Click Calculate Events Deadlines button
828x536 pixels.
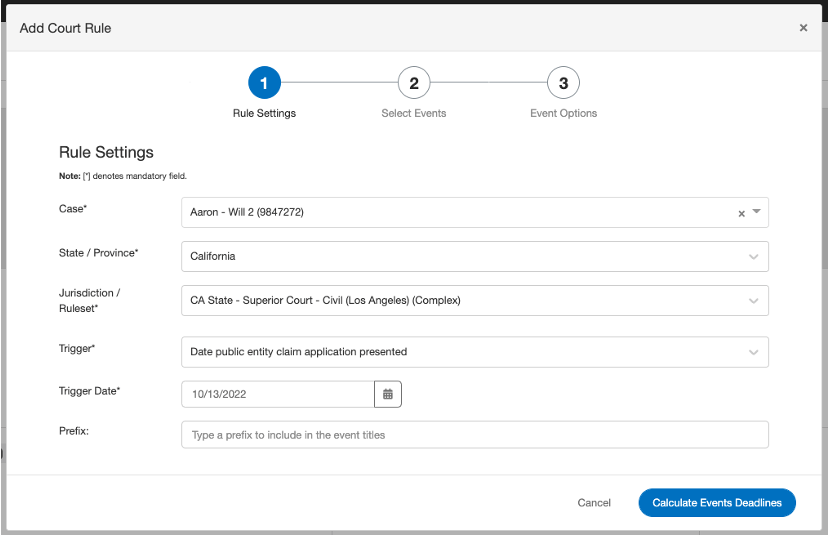pos(717,503)
